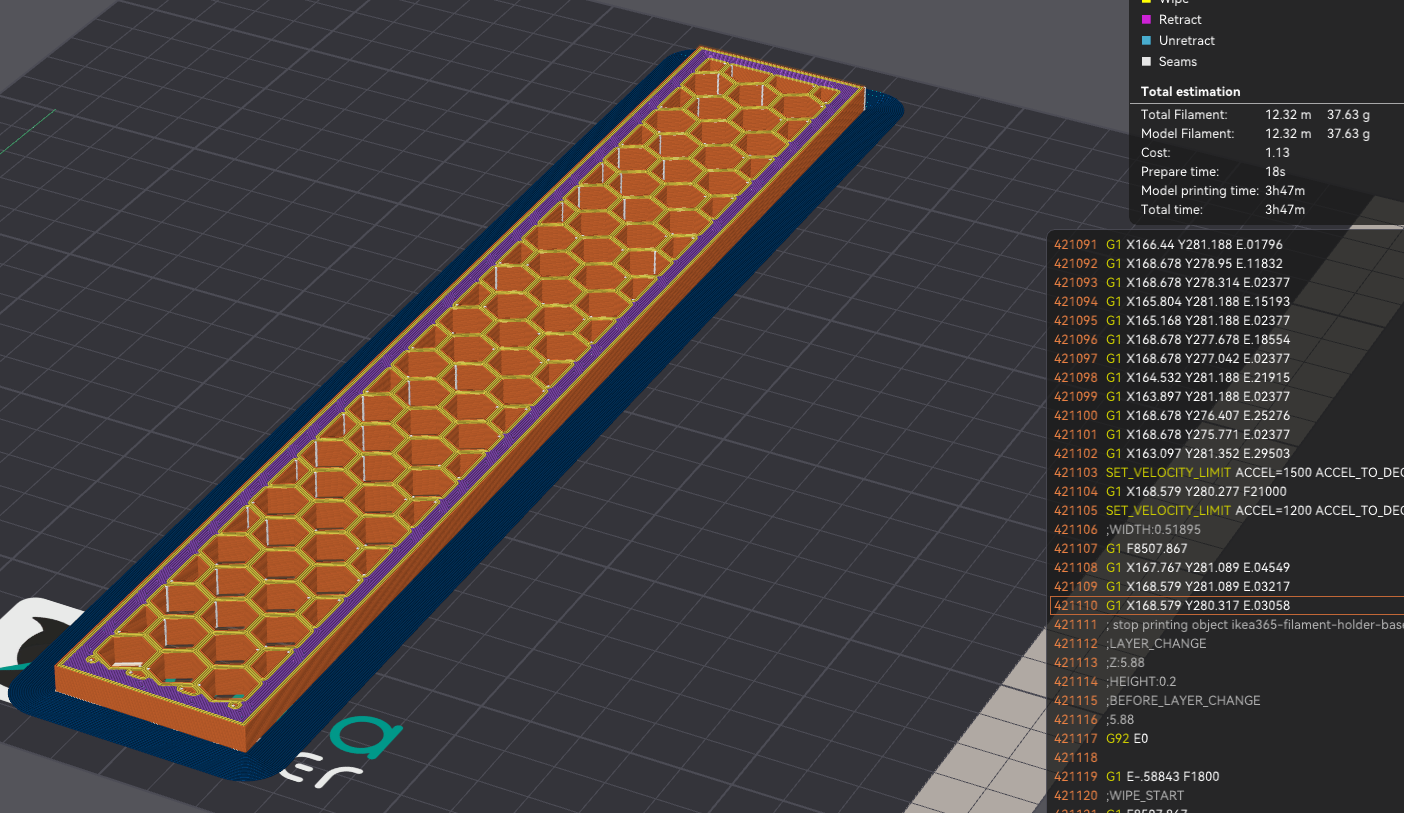The width and height of the screenshot is (1404, 813).
Task: Click the Model Filament label
Action: pos(1188,134)
